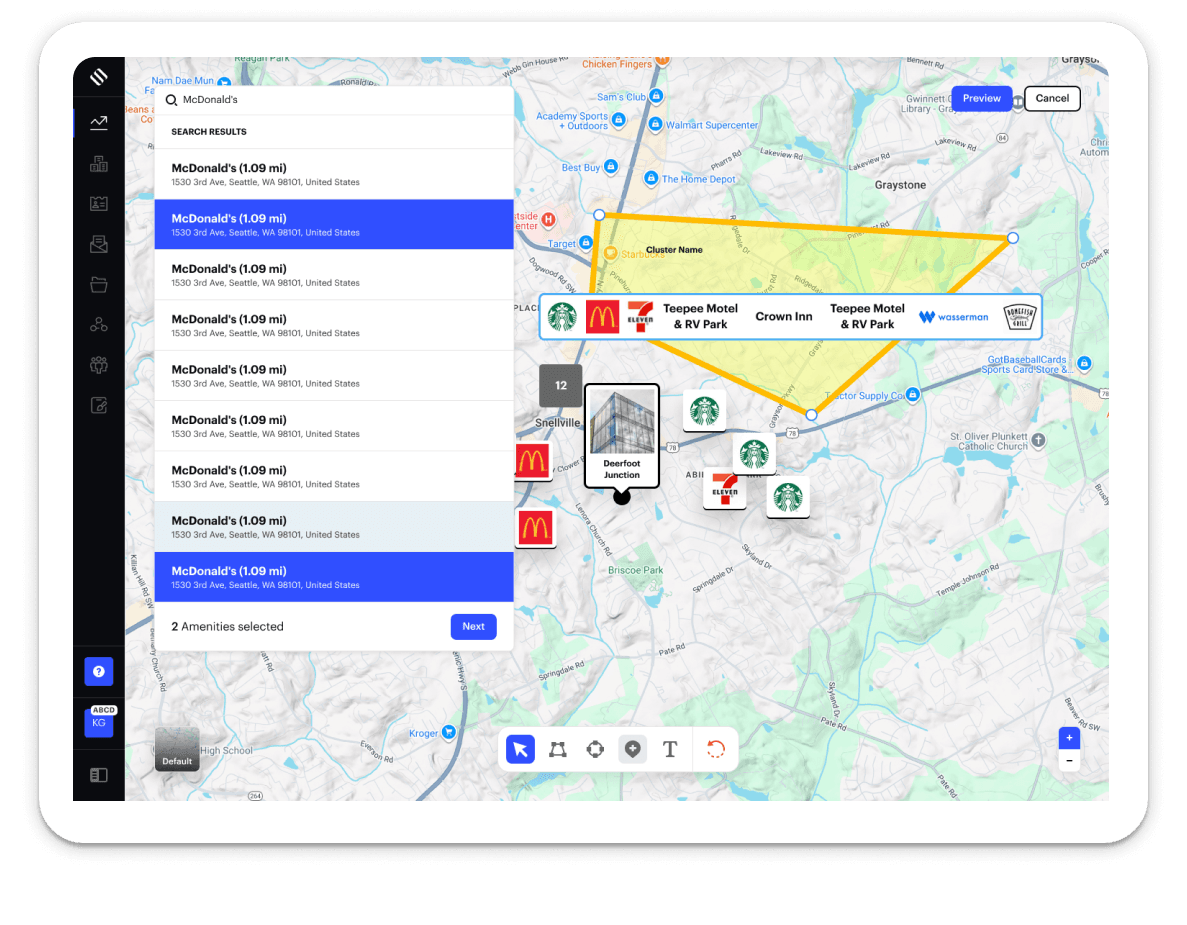Select the add location pin tool
Screen dimensions: 1187x925
(x=633, y=749)
